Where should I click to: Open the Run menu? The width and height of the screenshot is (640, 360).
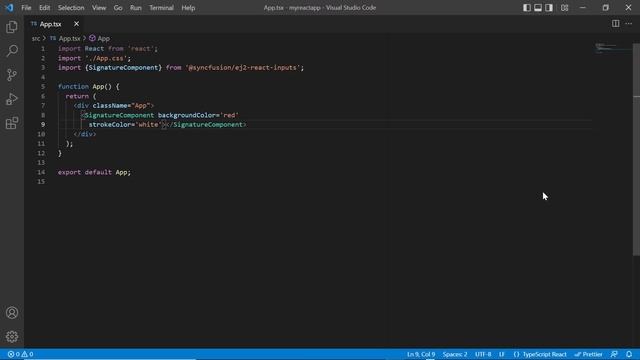(136, 8)
